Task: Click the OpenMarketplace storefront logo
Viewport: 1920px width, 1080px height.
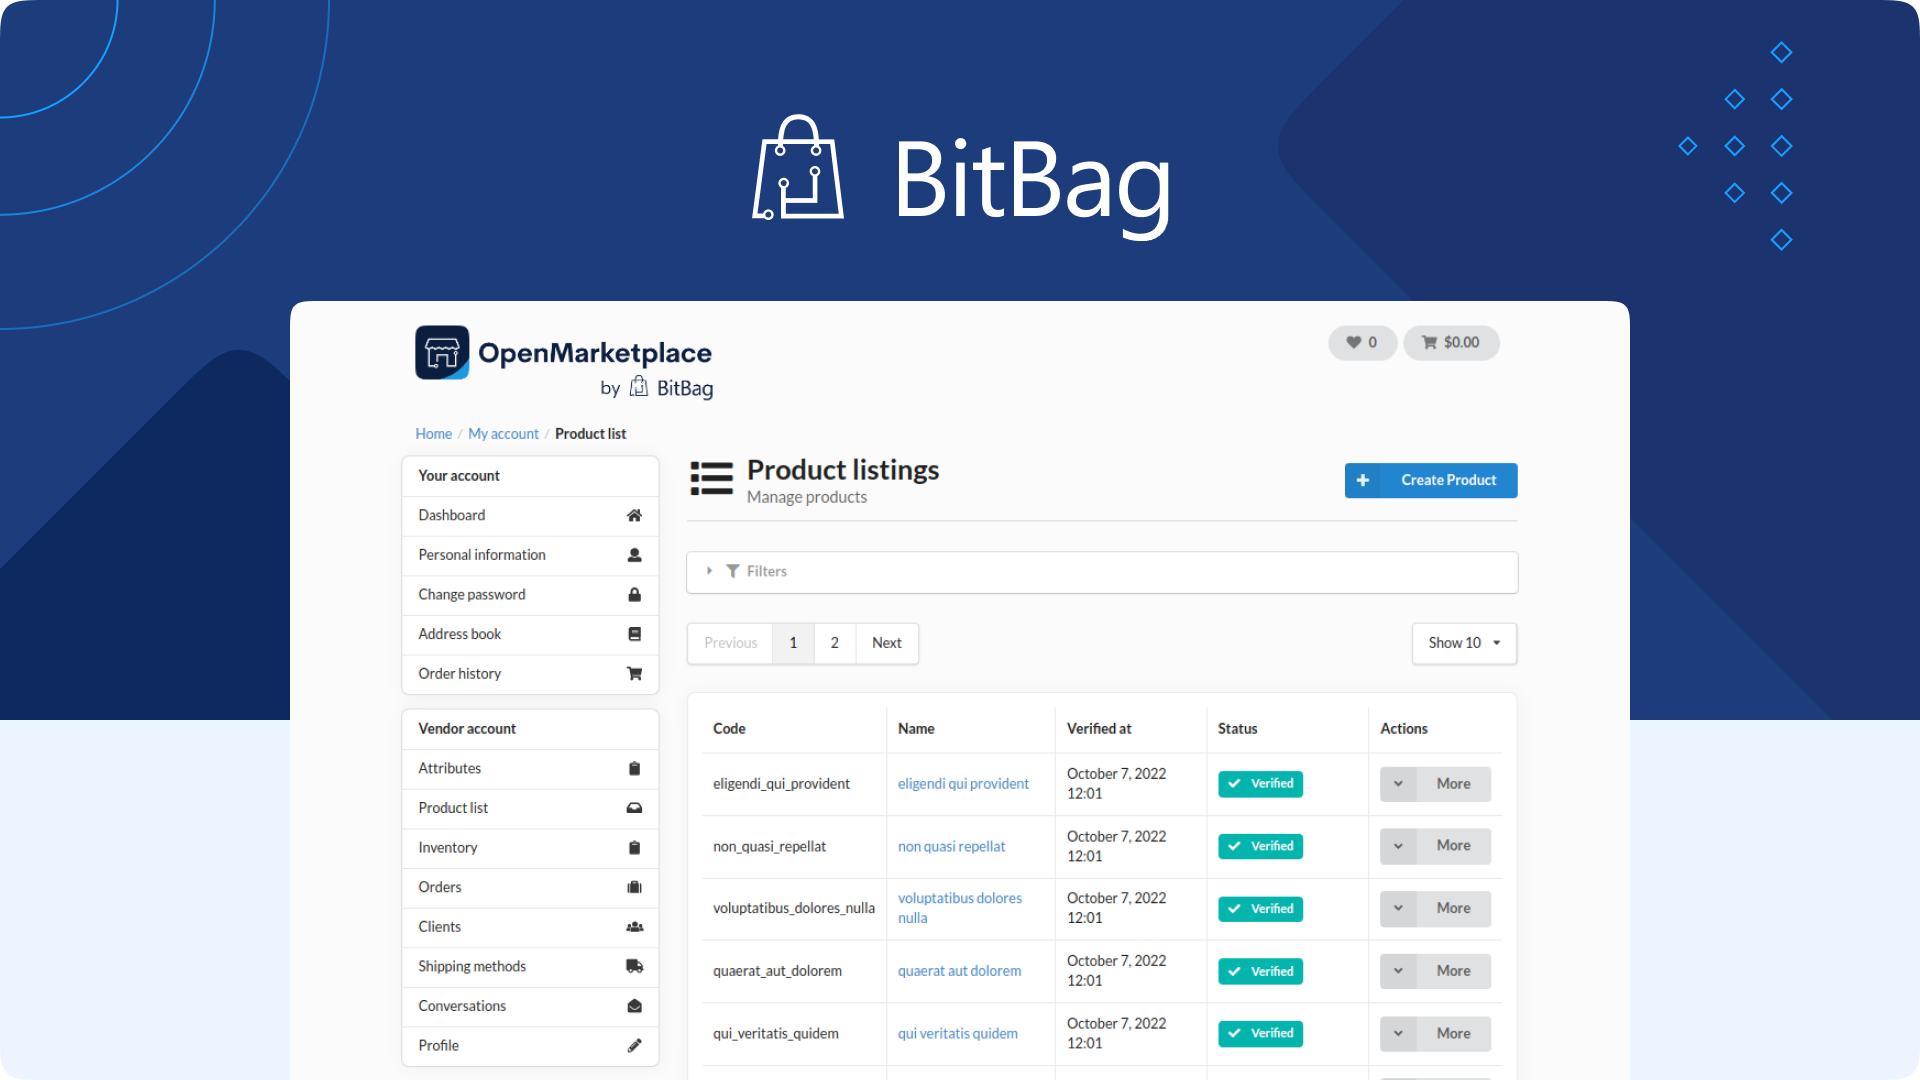Action: 442,352
